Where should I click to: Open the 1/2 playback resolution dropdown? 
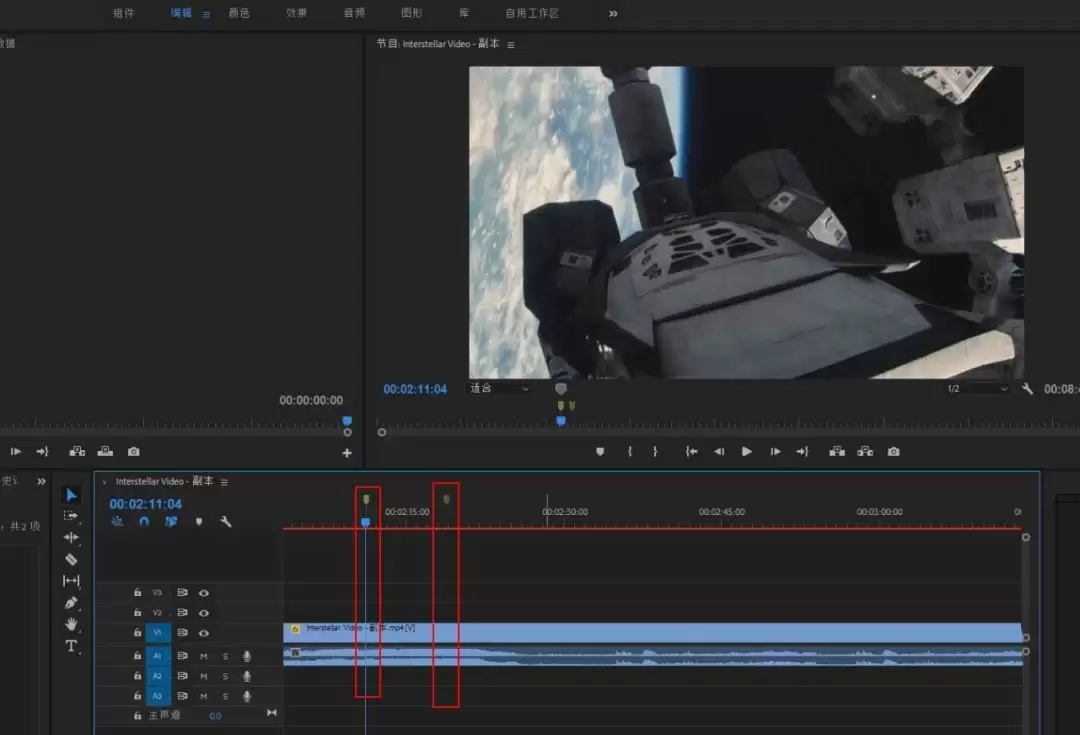(977, 389)
